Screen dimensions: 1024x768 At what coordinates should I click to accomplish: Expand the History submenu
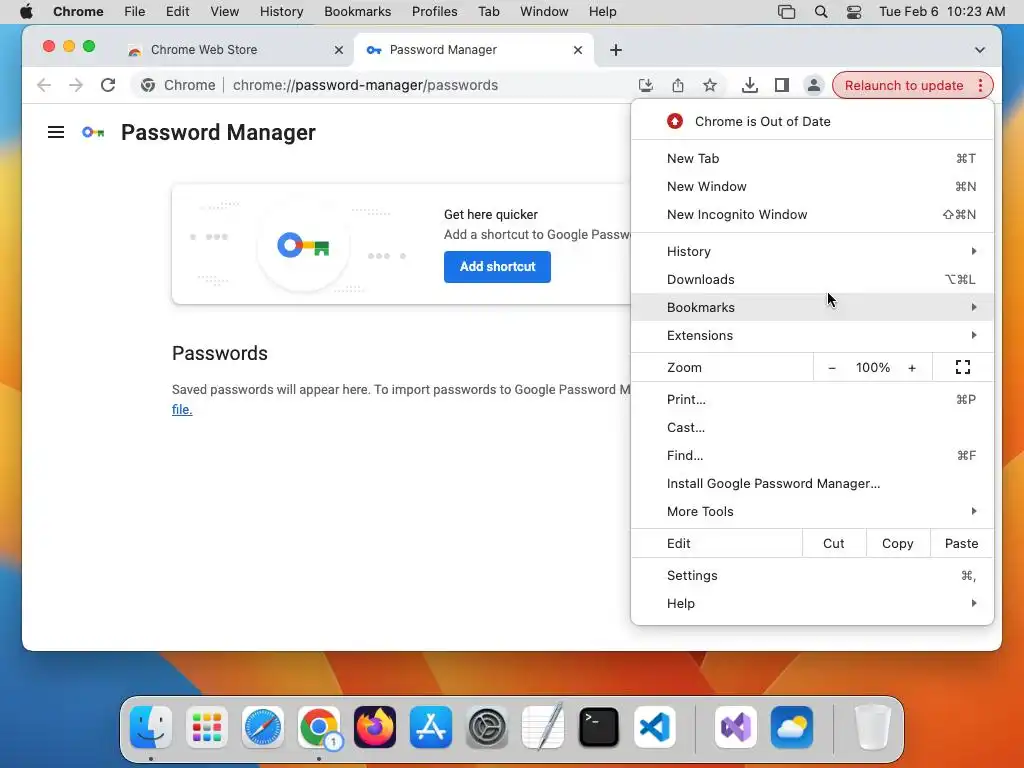point(812,251)
